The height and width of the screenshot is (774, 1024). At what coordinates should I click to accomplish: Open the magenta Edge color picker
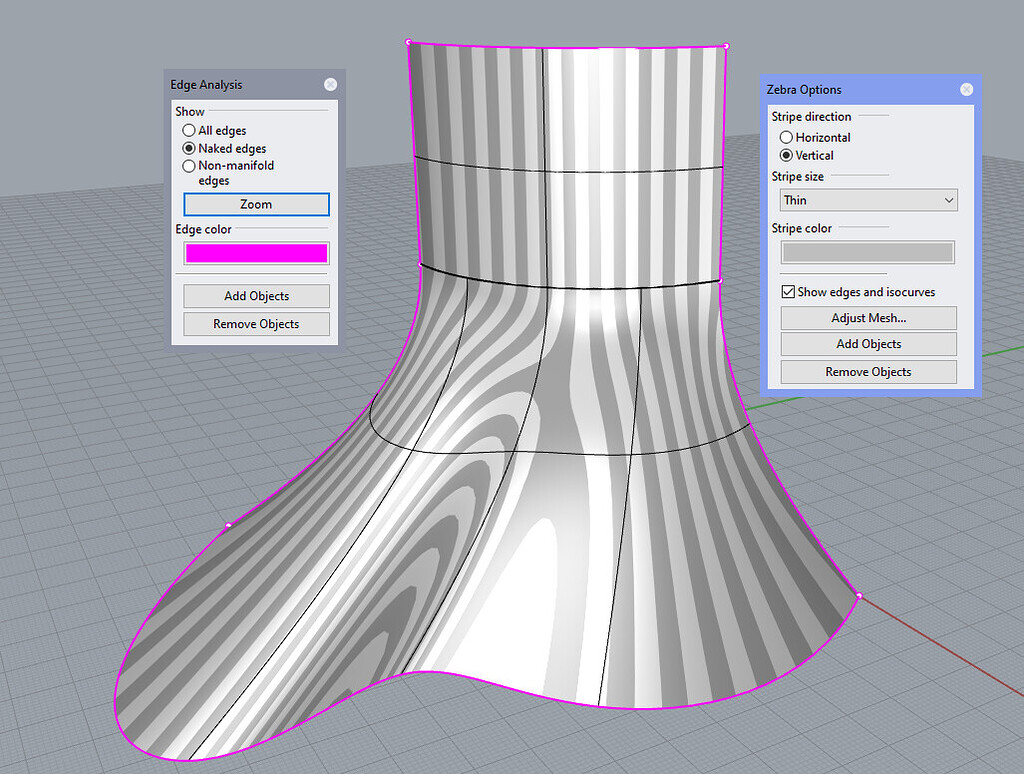coord(255,252)
